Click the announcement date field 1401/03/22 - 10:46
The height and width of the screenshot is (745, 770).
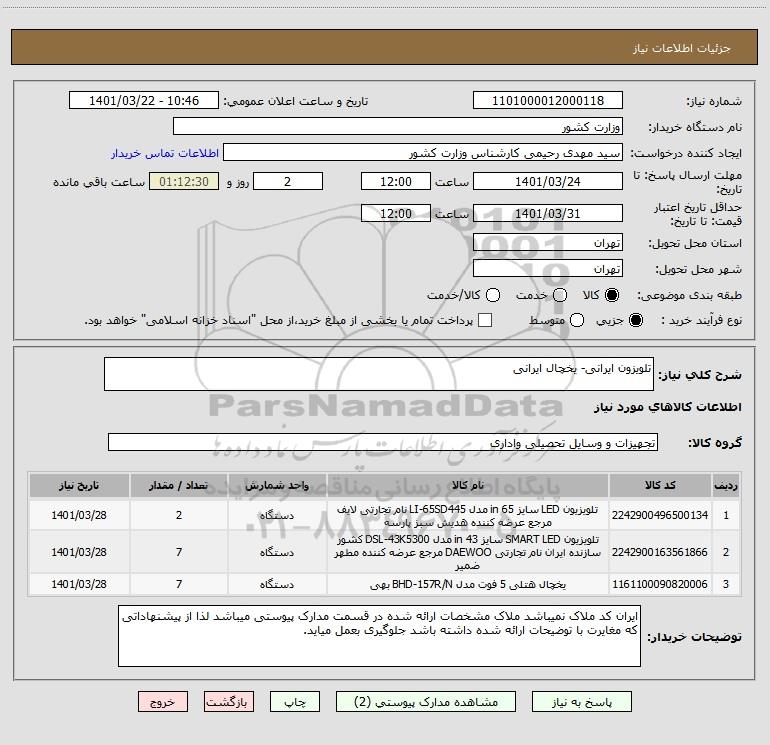[144, 101]
